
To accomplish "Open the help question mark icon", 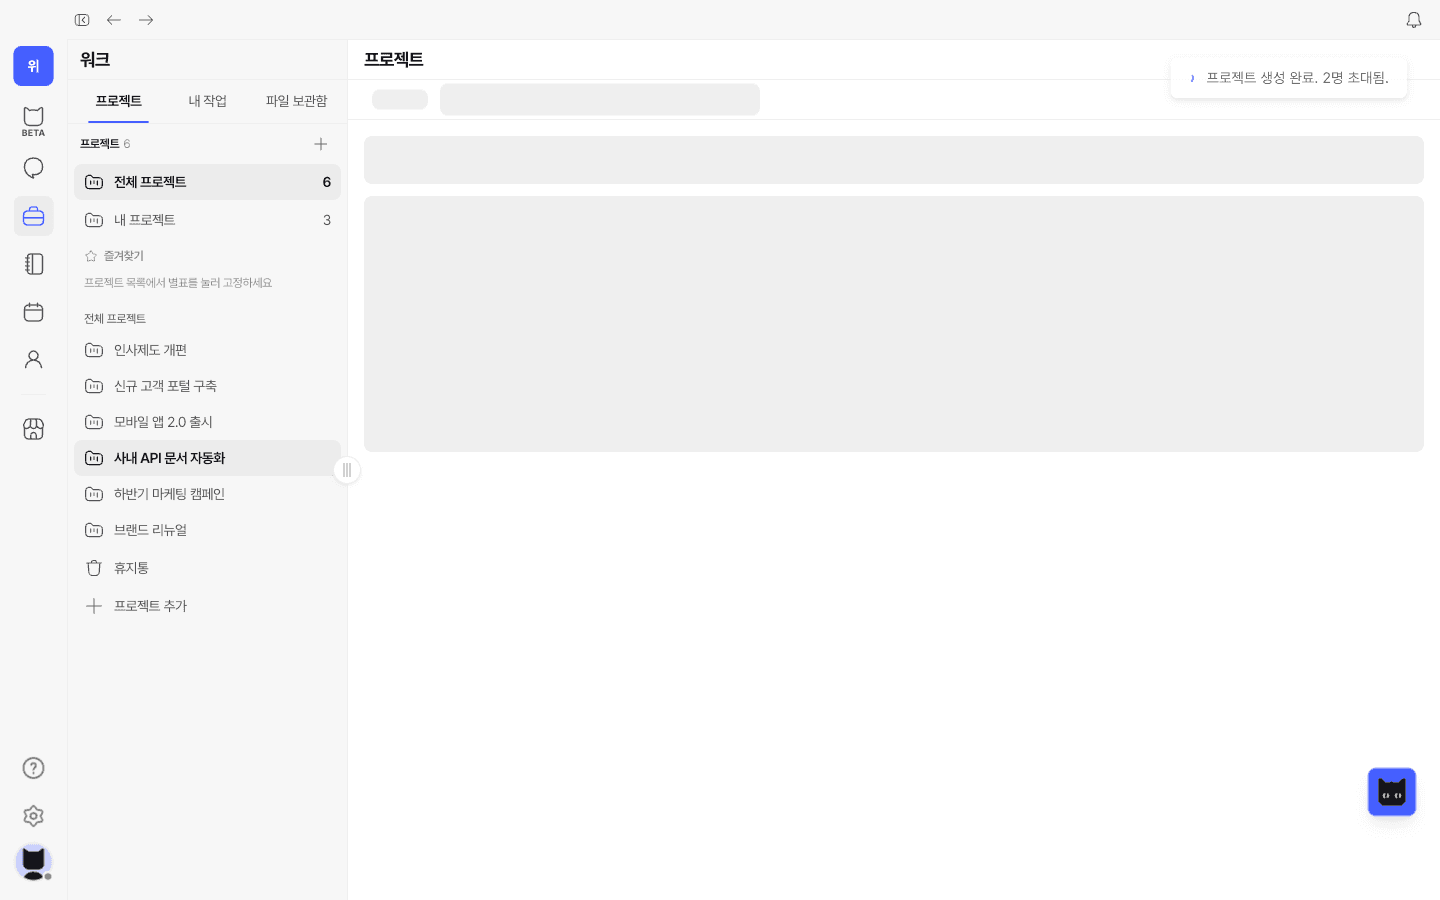I will coord(33,768).
